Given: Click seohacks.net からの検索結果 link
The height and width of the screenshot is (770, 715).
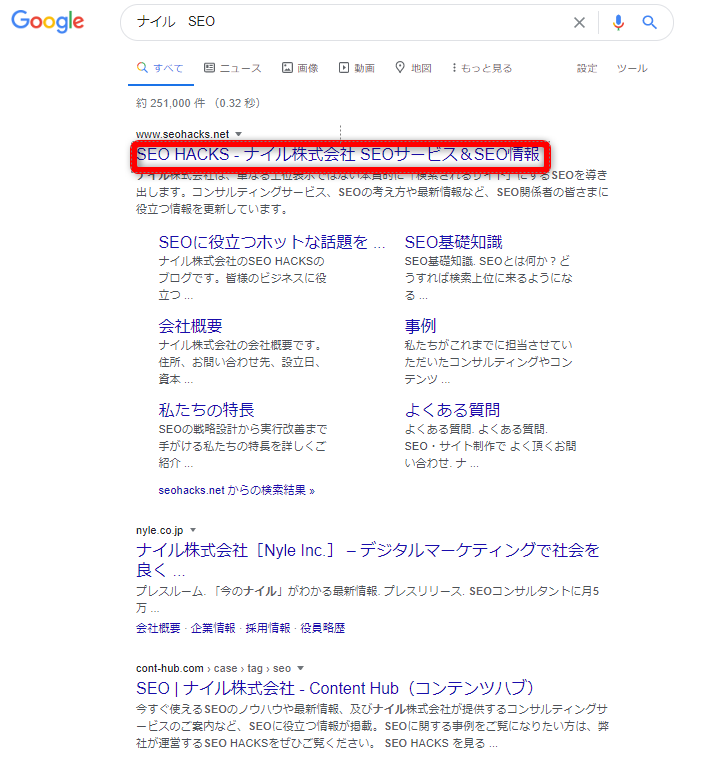Looking at the screenshot, I should [x=236, y=490].
